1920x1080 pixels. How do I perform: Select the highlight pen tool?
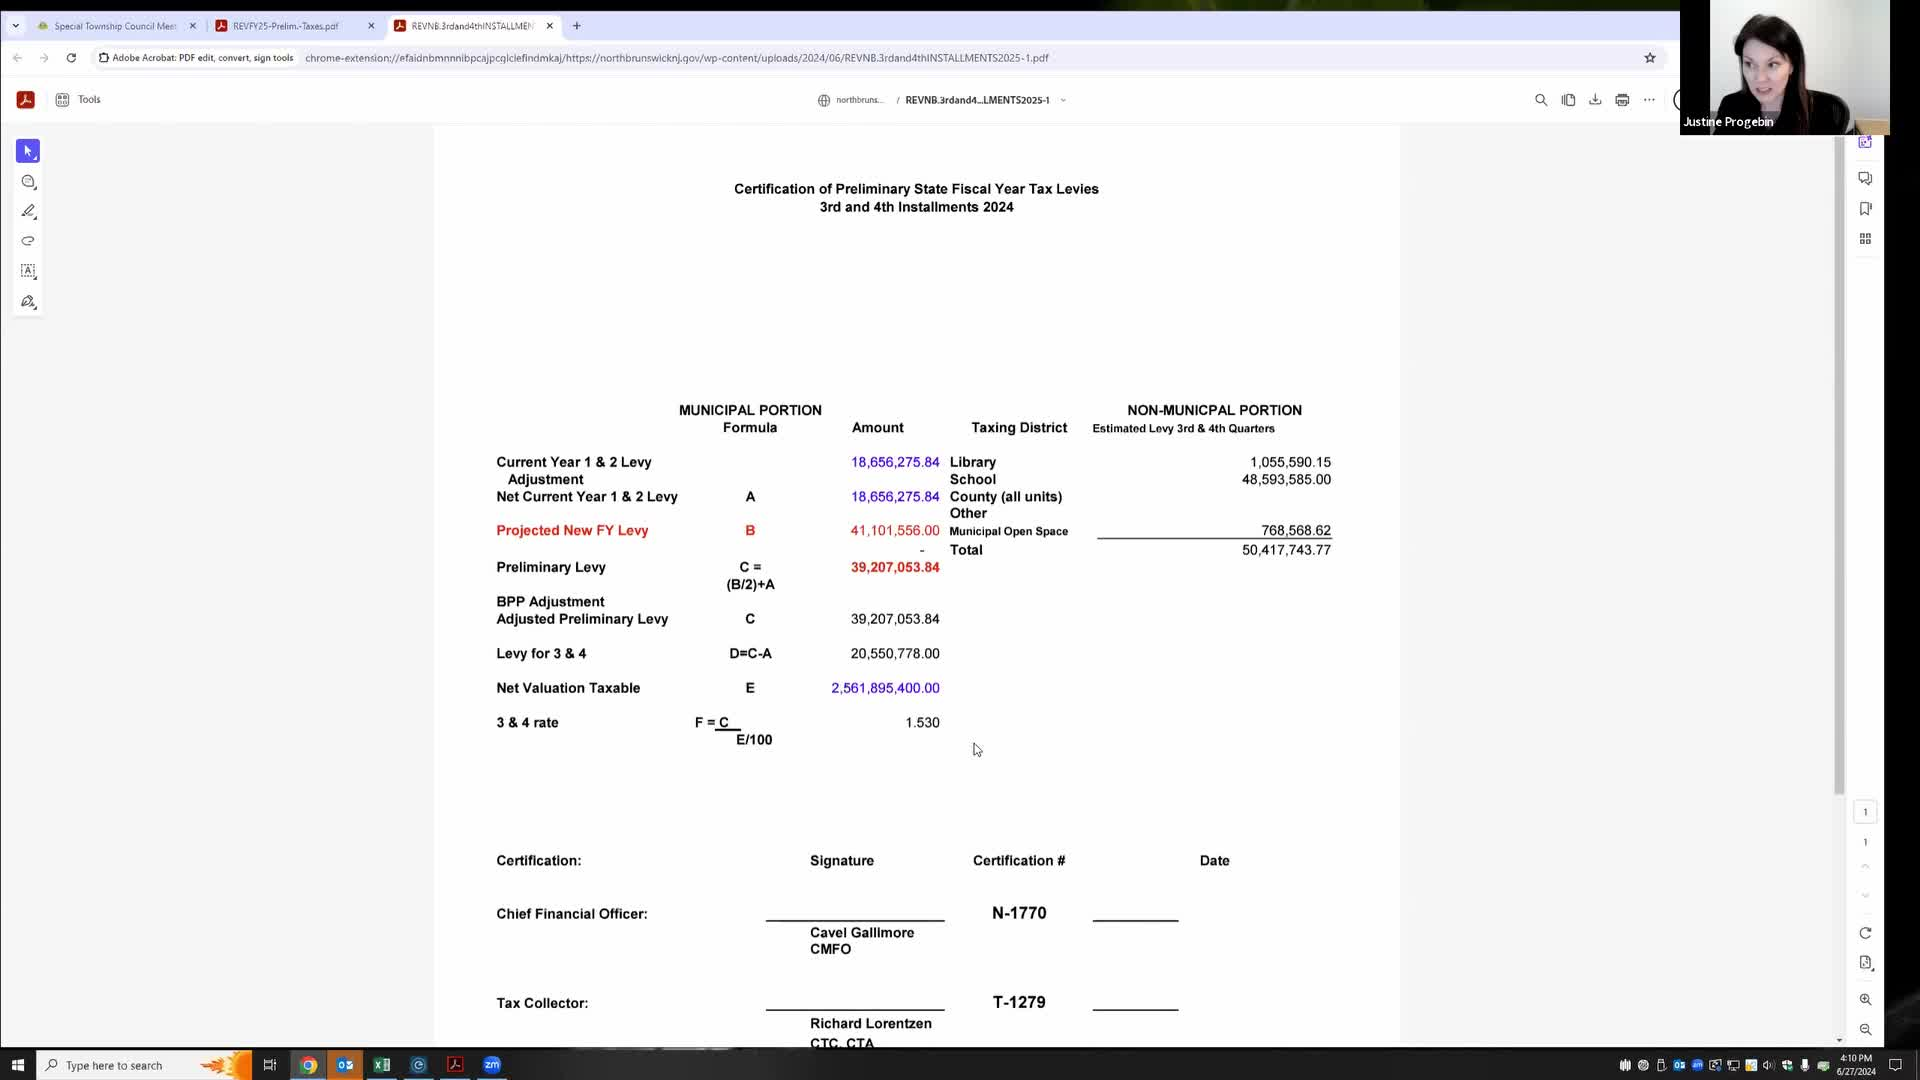tap(28, 211)
